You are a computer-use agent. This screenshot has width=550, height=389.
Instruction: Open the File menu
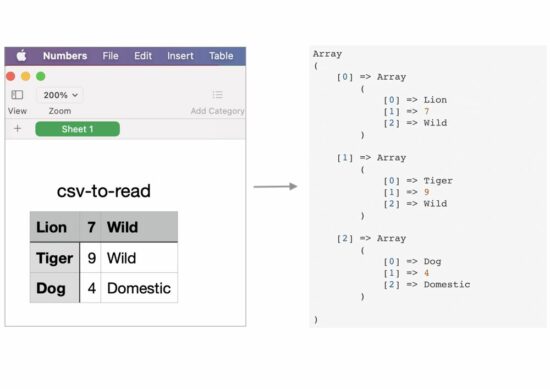click(110, 56)
